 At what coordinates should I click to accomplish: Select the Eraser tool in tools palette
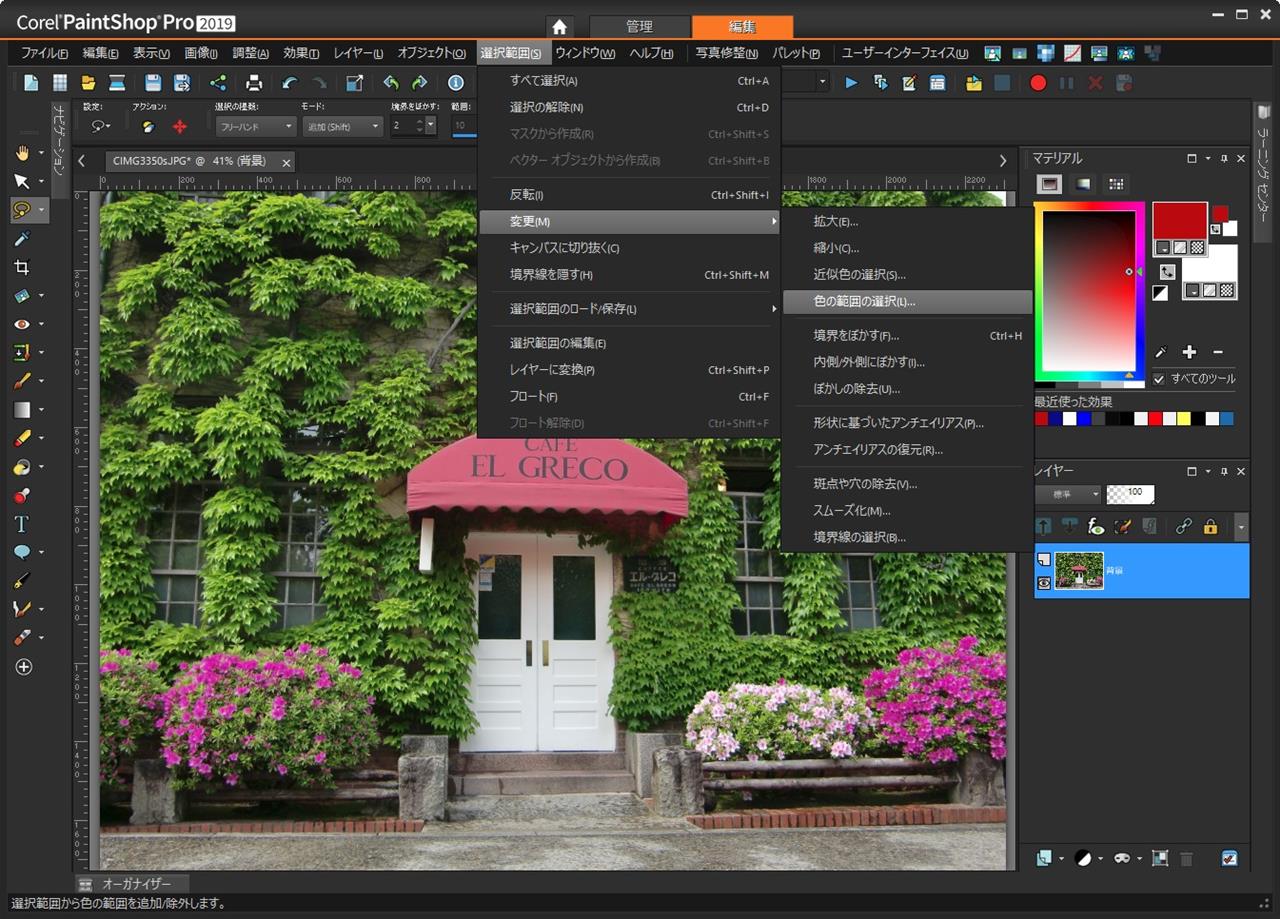(21, 438)
